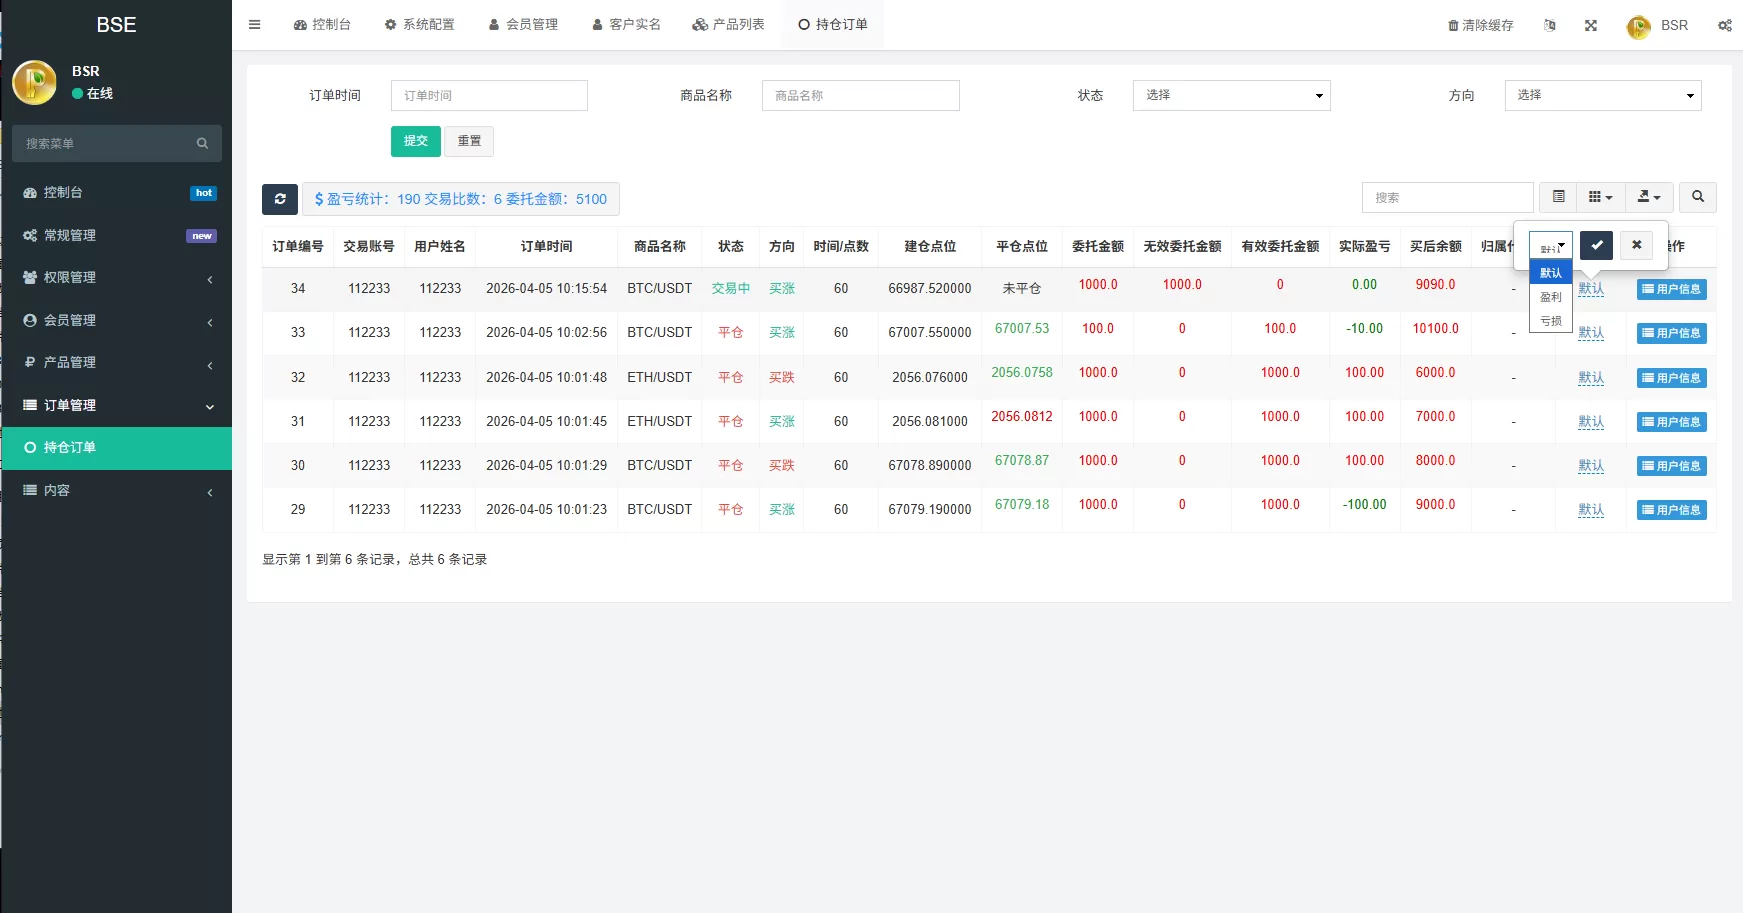The width and height of the screenshot is (1743, 913).
Task: Expand 权限管理 in the sidebar
Action: pos(117,278)
